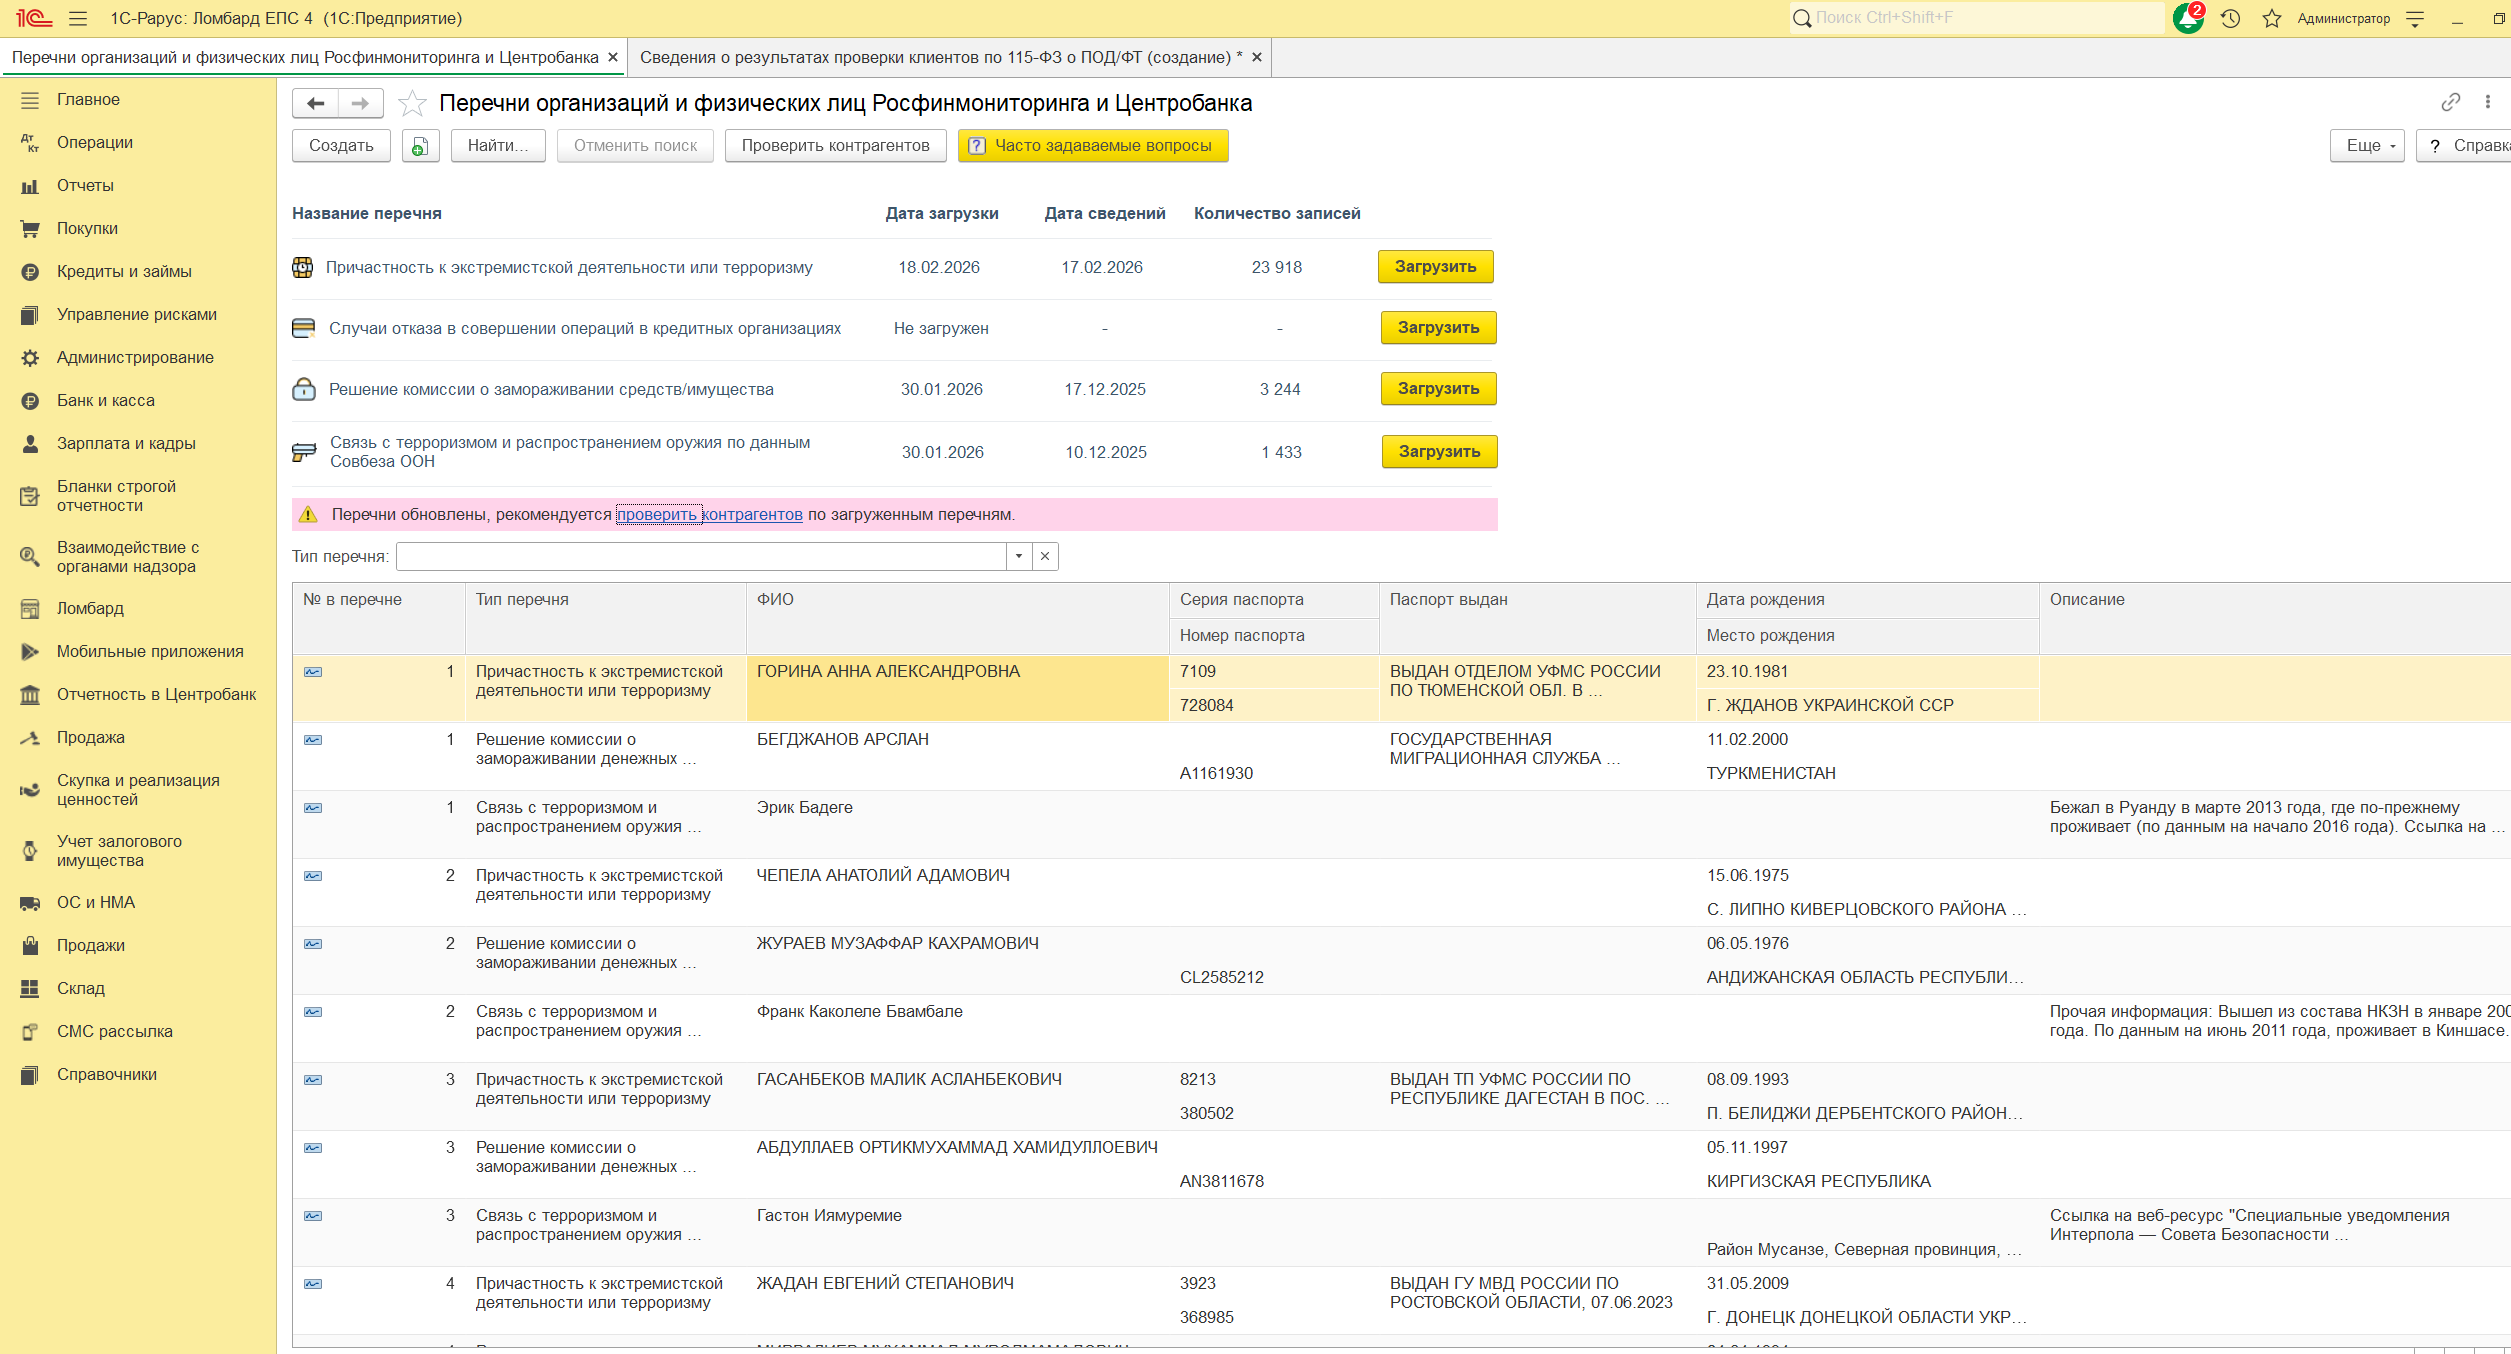The image size is (2511, 1354).
Task: Open the three-dot more options icon
Action: (2487, 102)
